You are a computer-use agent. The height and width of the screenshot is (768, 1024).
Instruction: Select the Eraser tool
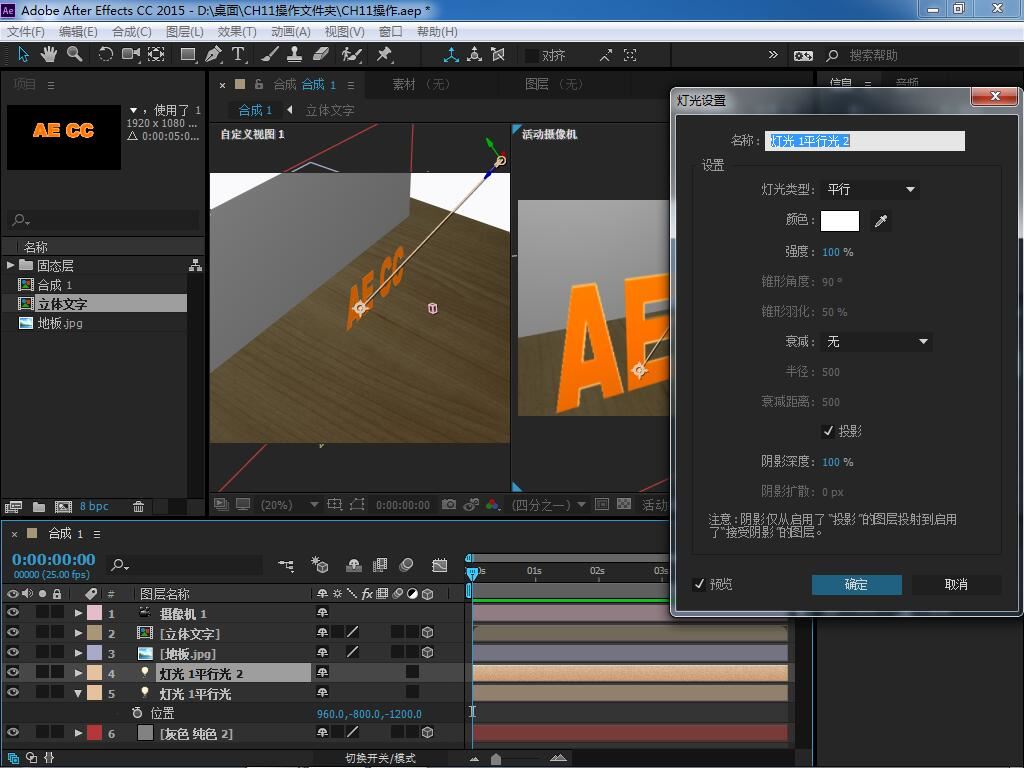click(x=321, y=55)
